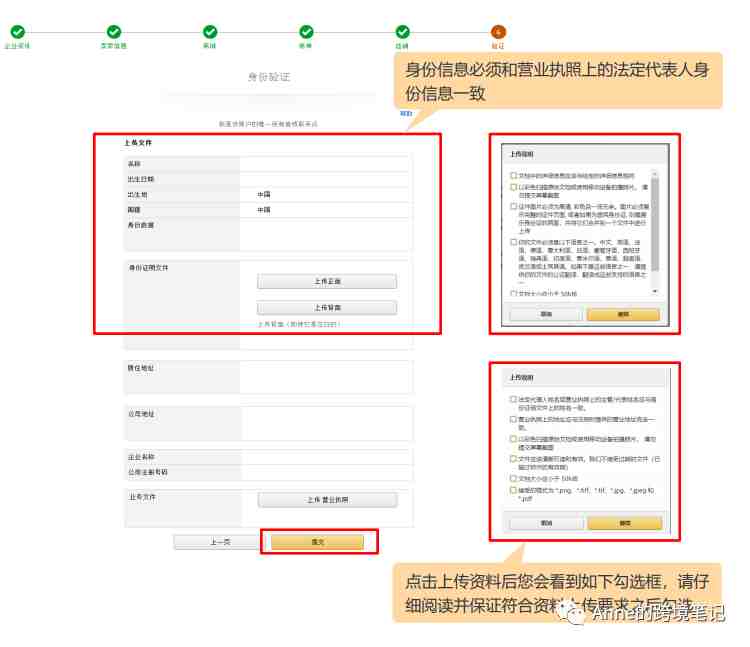
Task: Click the upper dialog 上传说明 title
Action: [521, 154]
